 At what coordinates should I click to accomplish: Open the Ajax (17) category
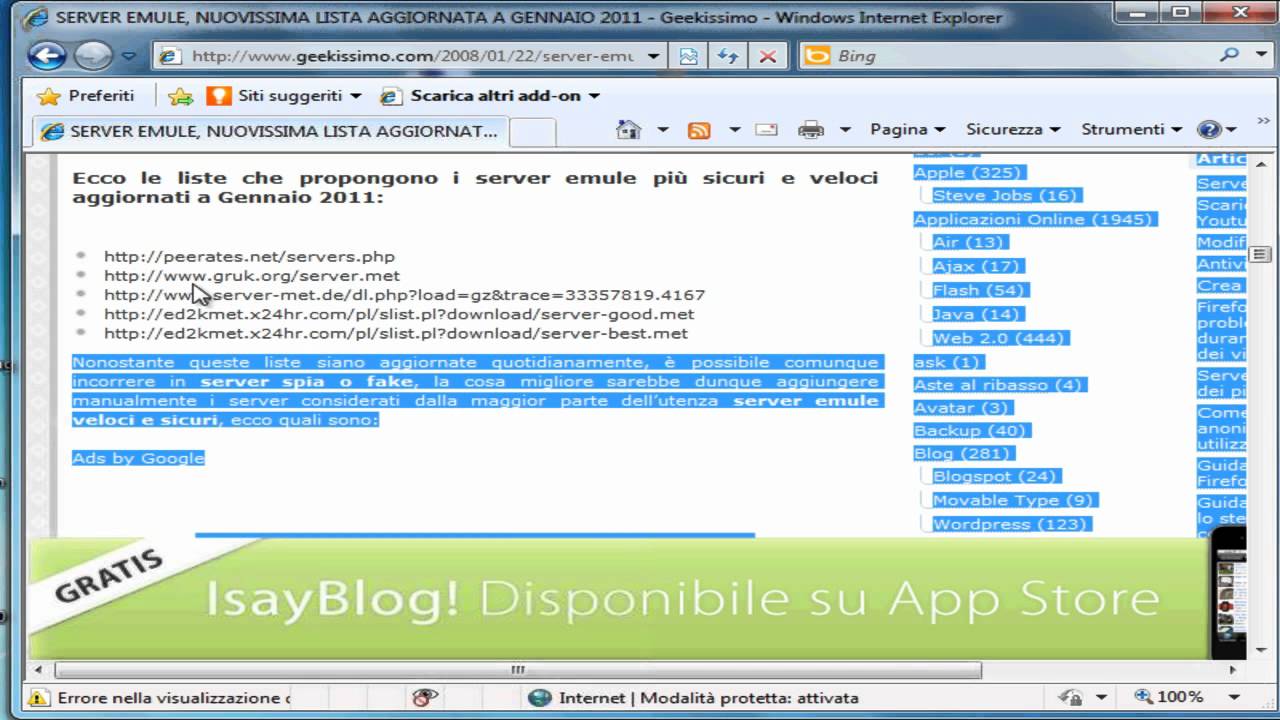[976, 266]
